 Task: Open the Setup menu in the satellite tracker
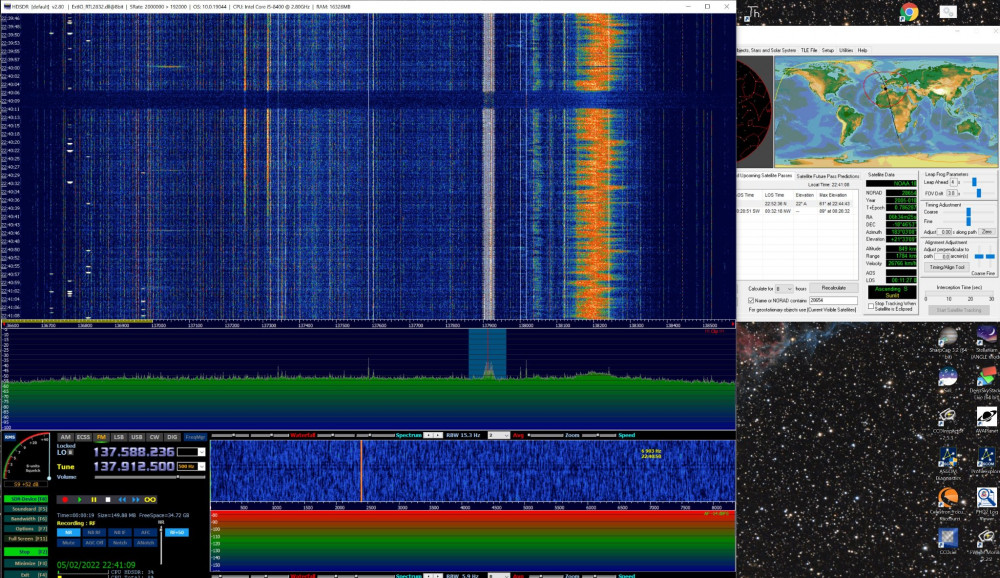828,50
